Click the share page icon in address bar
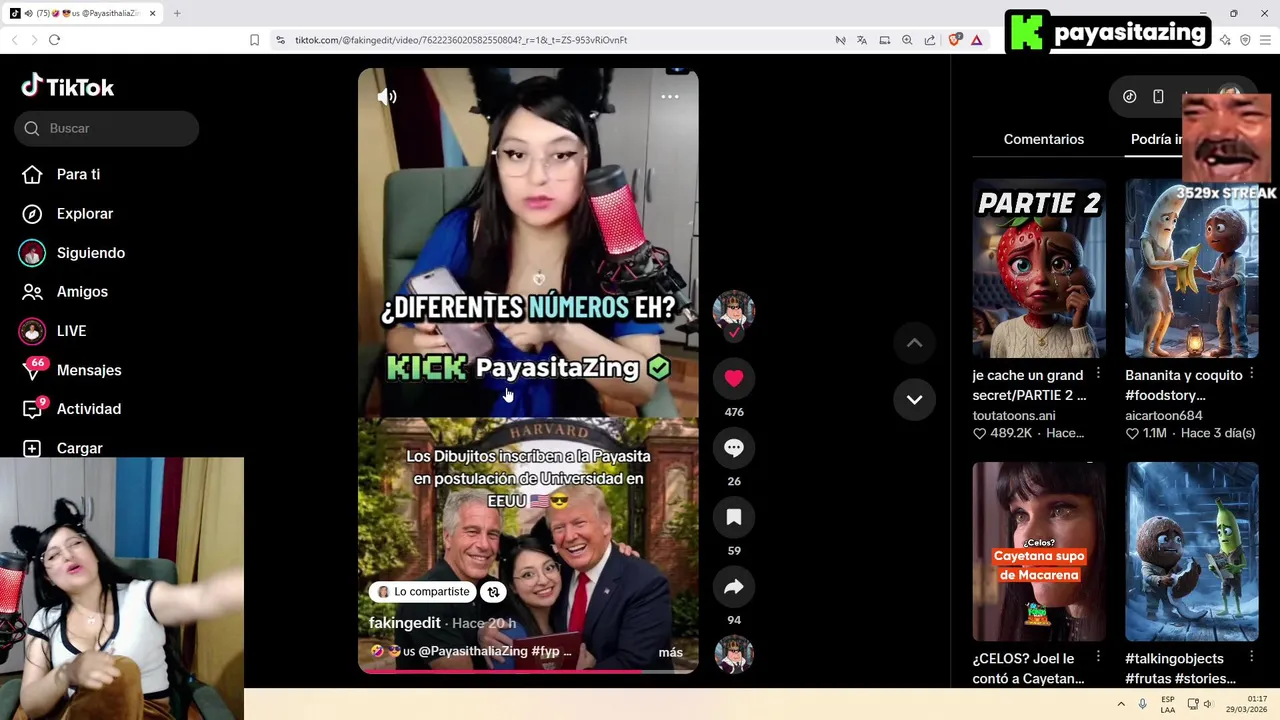1280x720 pixels. pyautogui.click(x=930, y=40)
